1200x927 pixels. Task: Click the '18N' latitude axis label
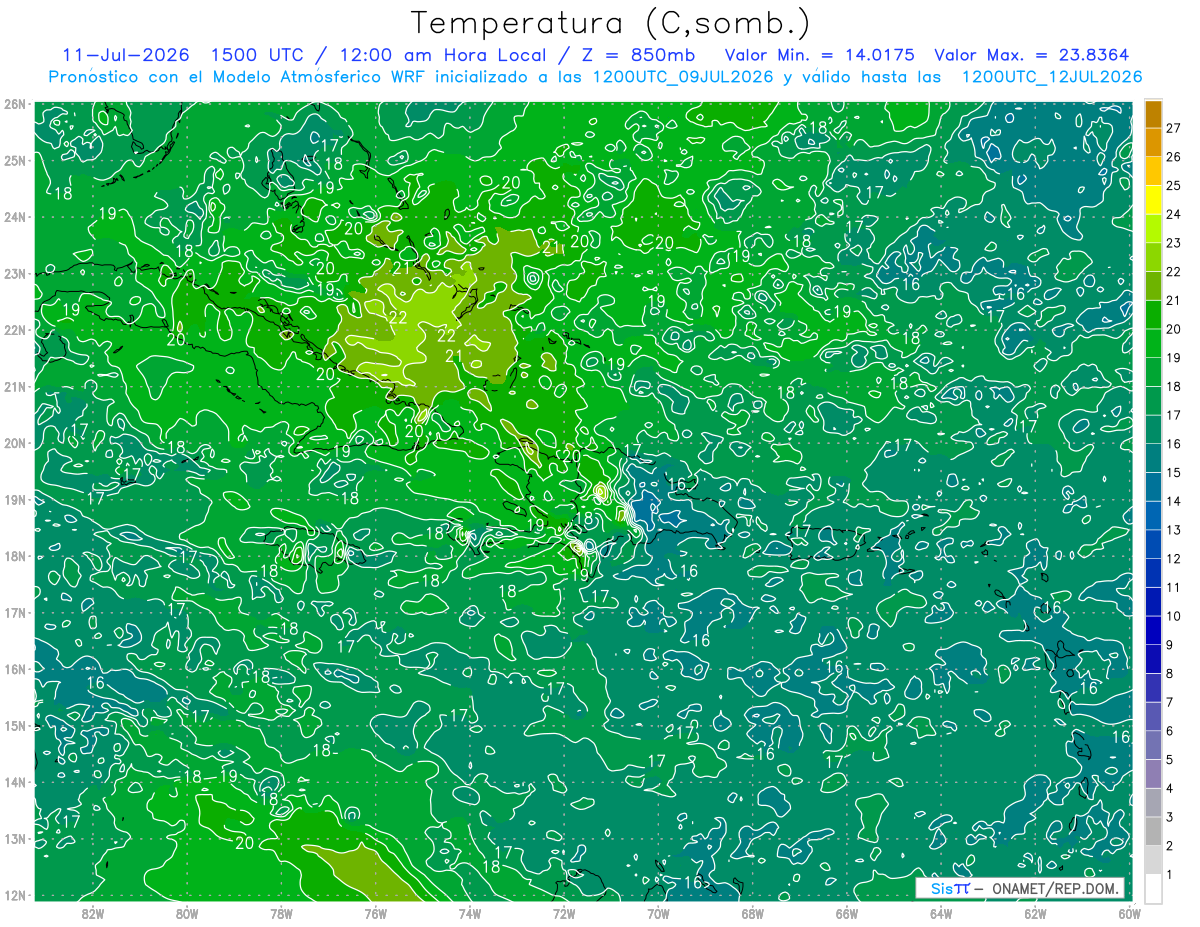14,556
